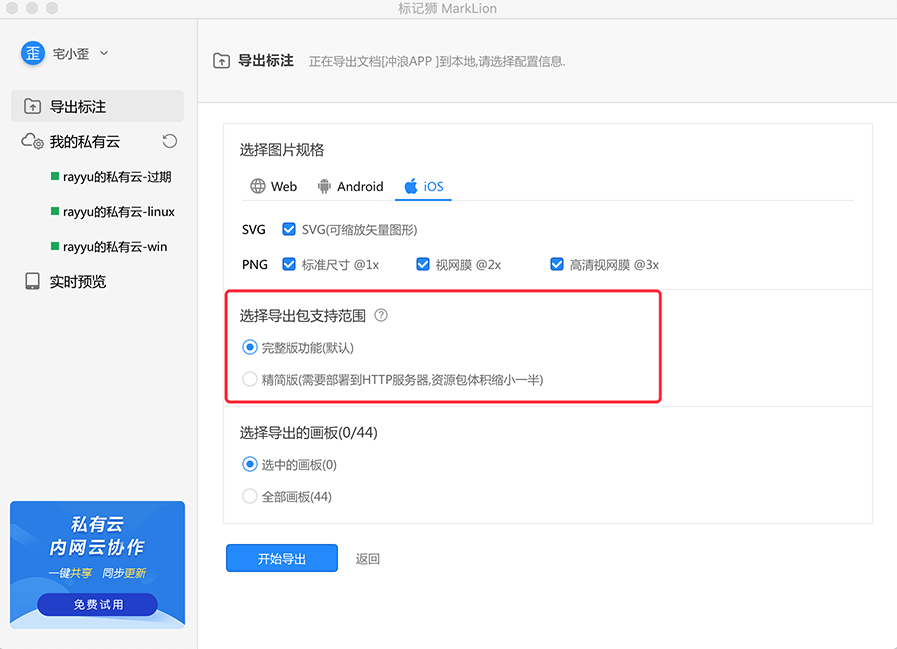
Task: Uncheck the SVG scalable vector checkbox
Action: click(289, 229)
